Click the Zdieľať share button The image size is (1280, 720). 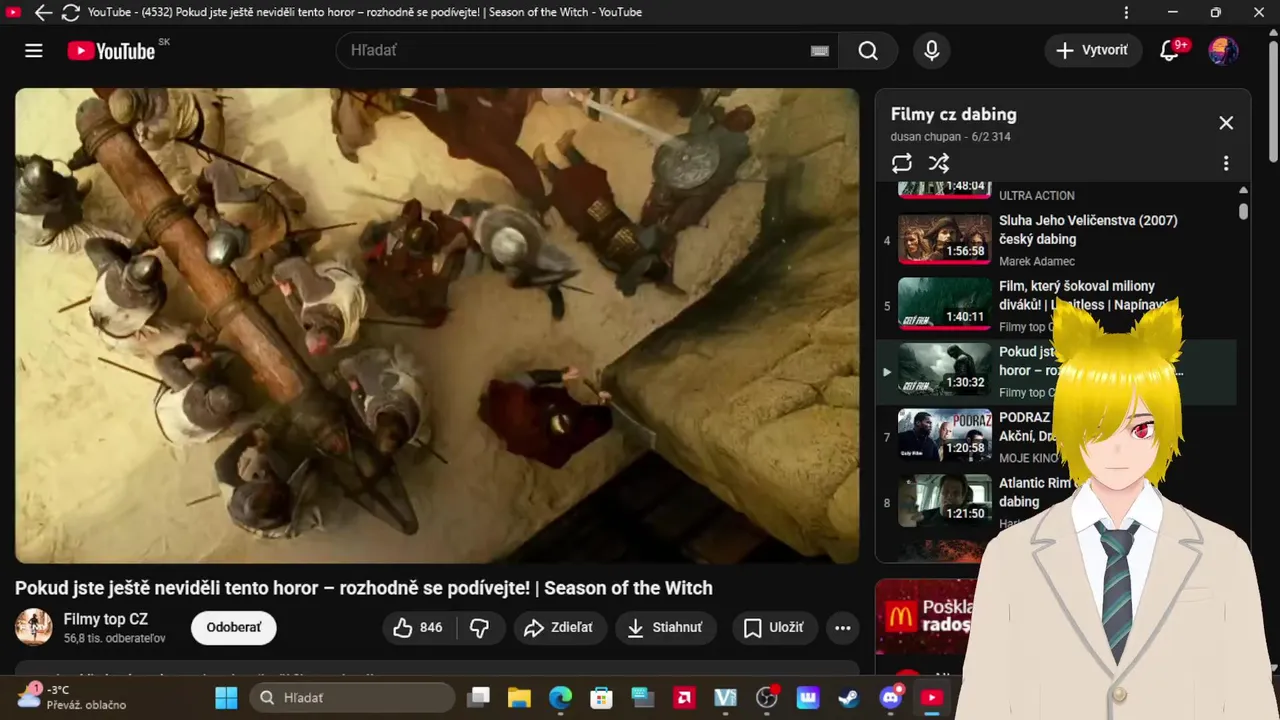click(x=560, y=628)
